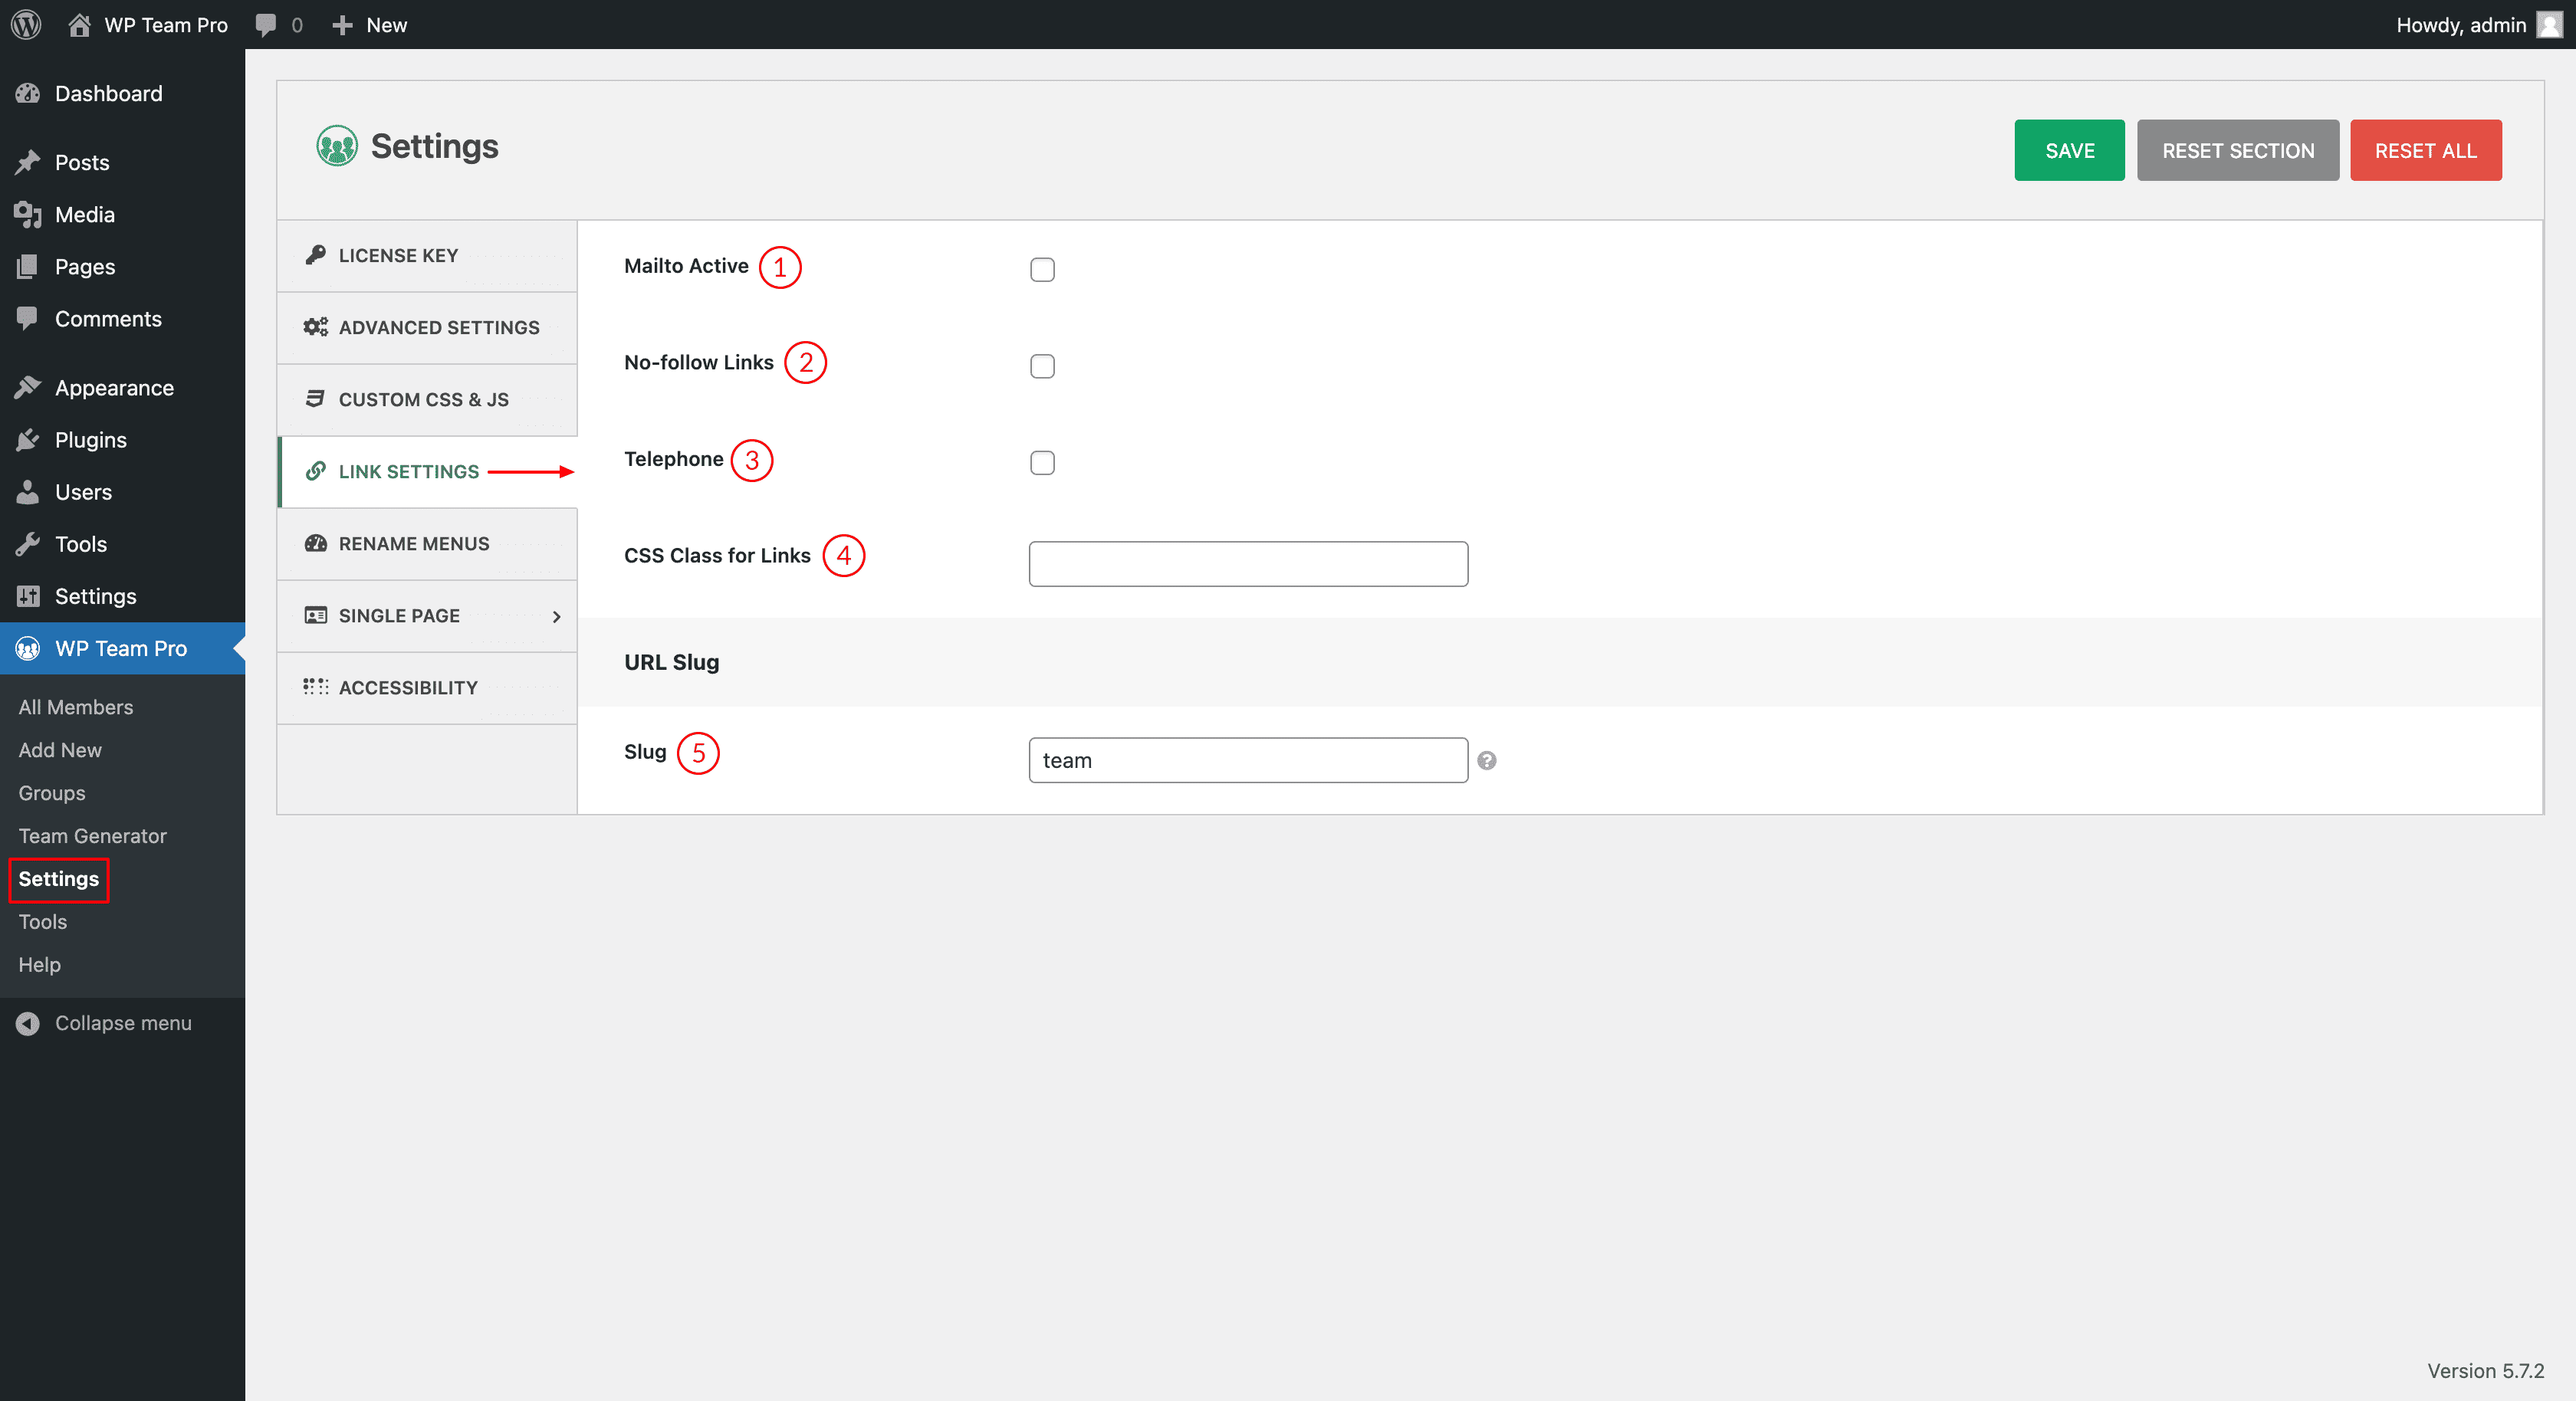Viewport: 2576px width, 1401px height.
Task: Click the CSS Class for Links field
Action: [x=1247, y=564]
